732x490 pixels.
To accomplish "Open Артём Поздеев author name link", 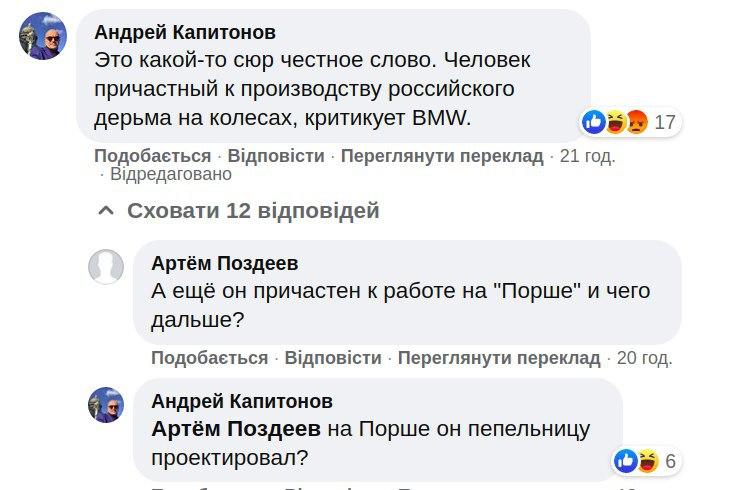I will coord(224,263).
